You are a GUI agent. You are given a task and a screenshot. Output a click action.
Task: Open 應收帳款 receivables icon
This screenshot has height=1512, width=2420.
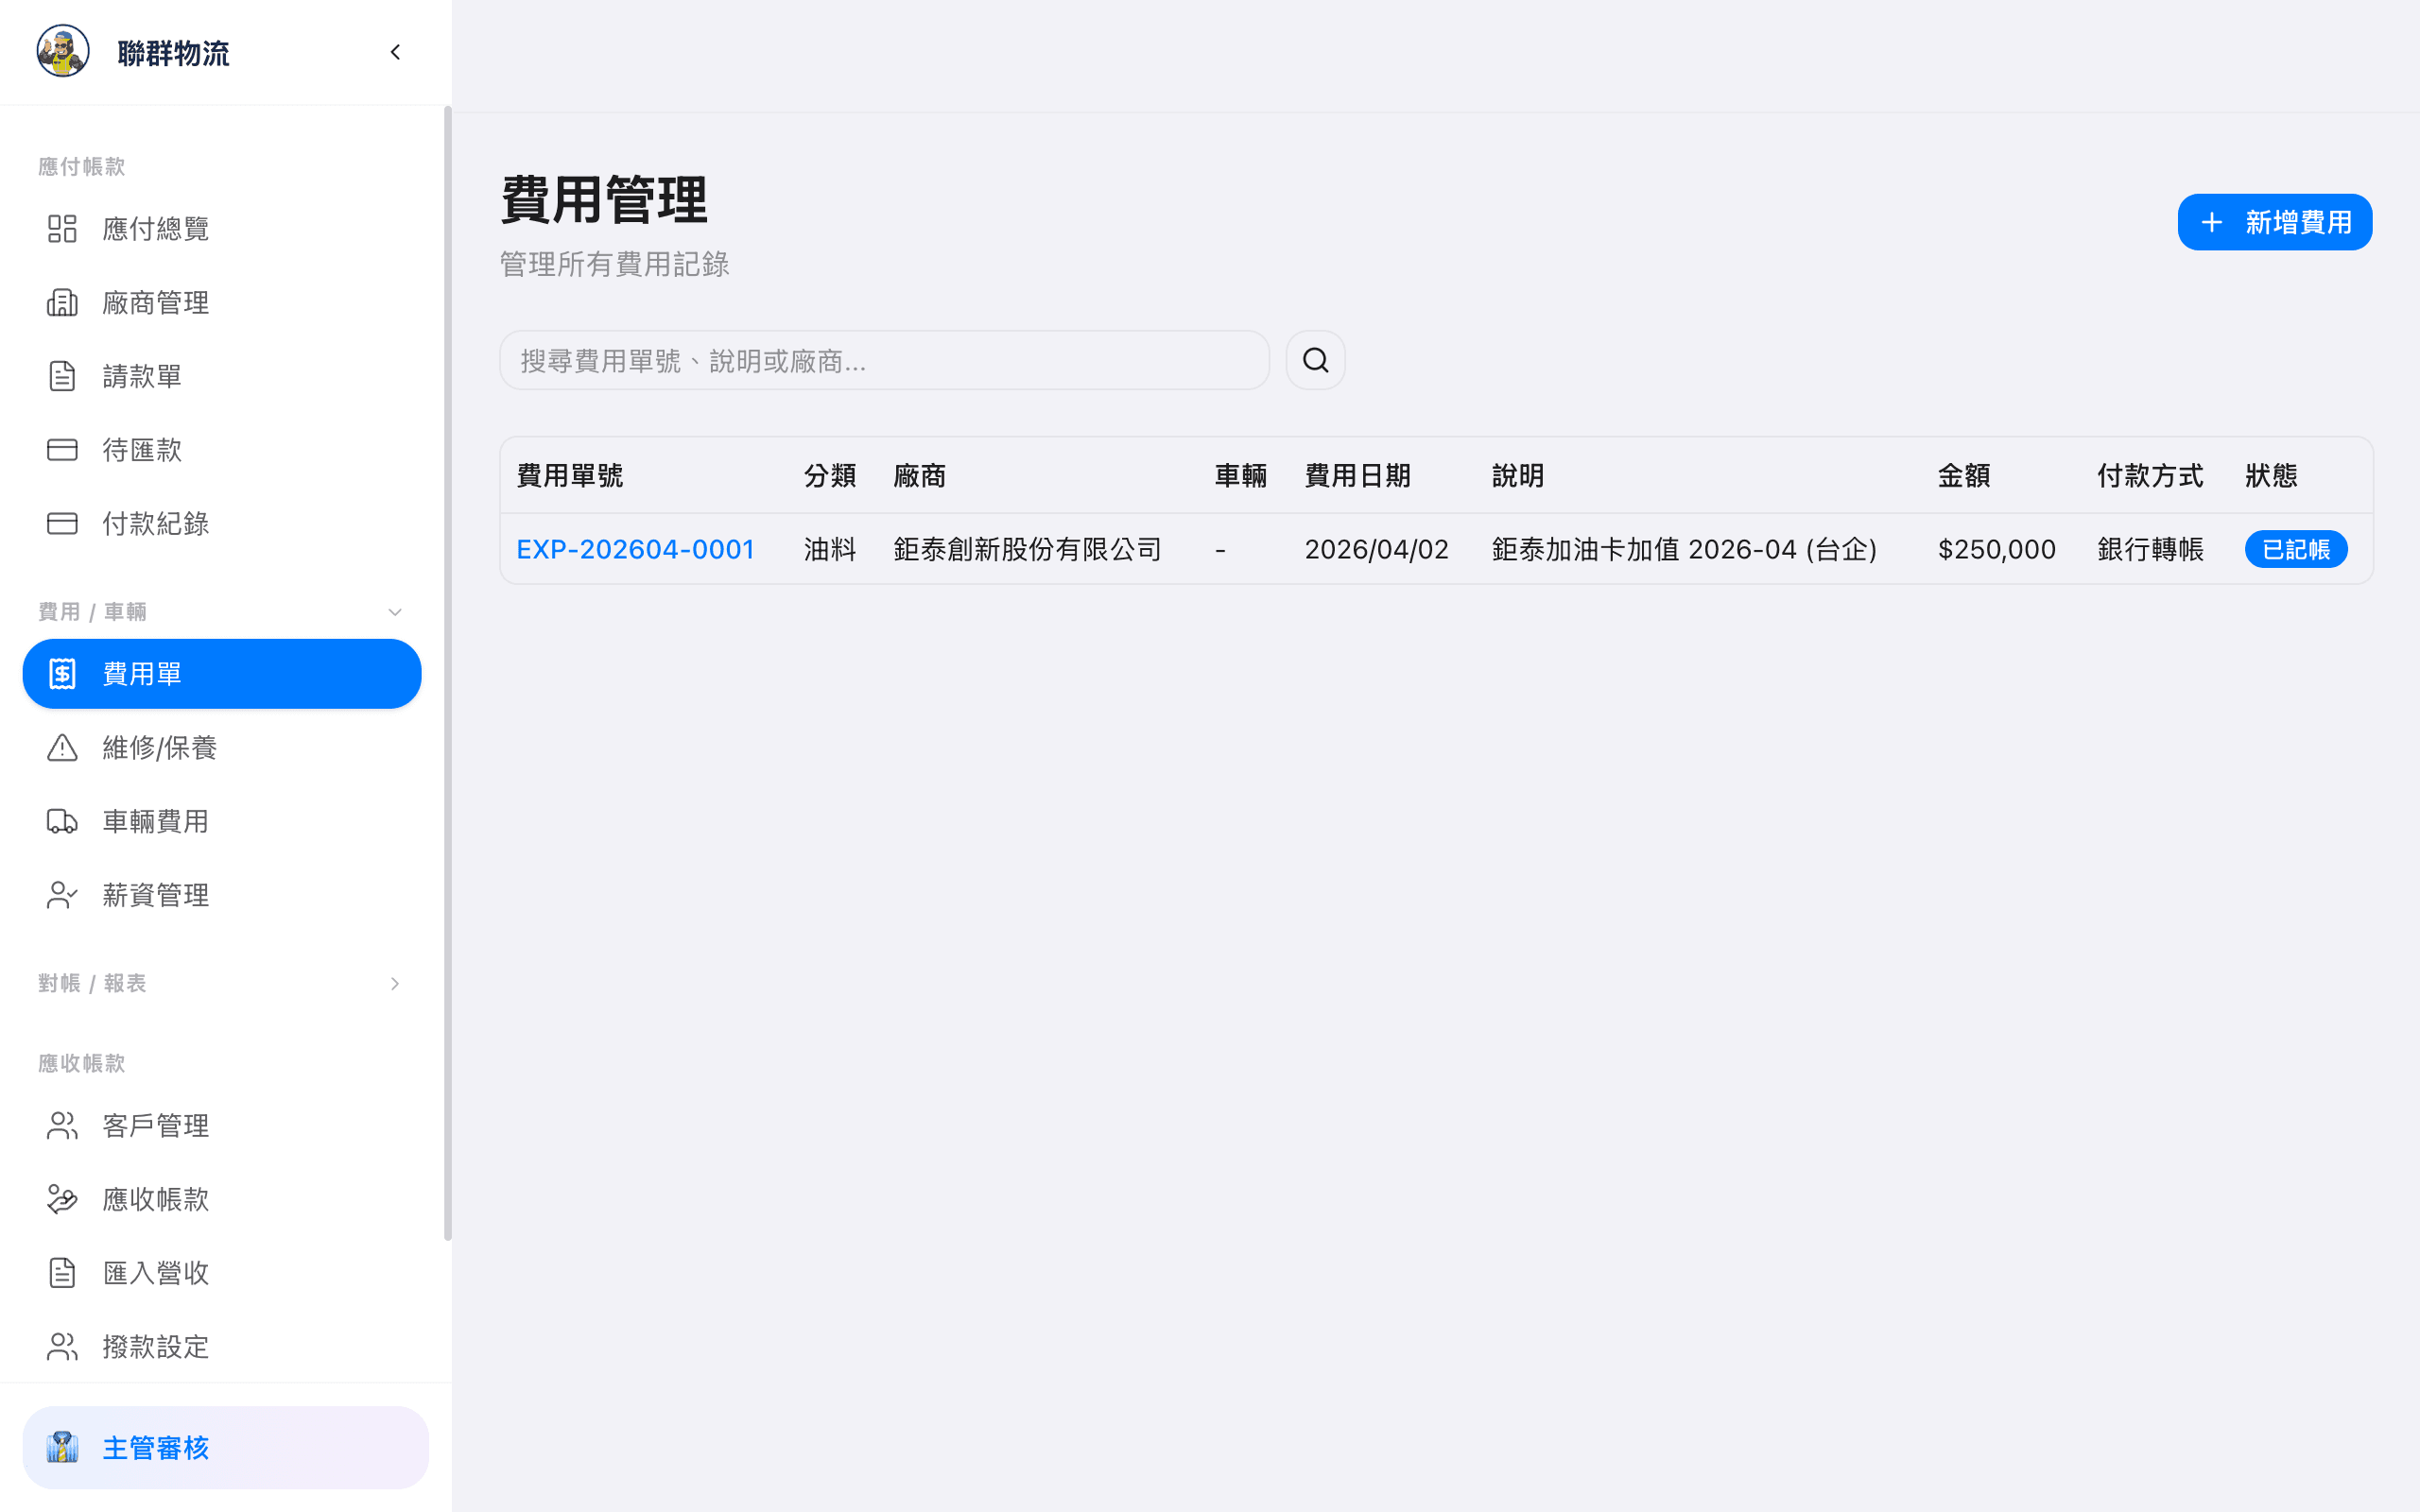pos(62,1199)
